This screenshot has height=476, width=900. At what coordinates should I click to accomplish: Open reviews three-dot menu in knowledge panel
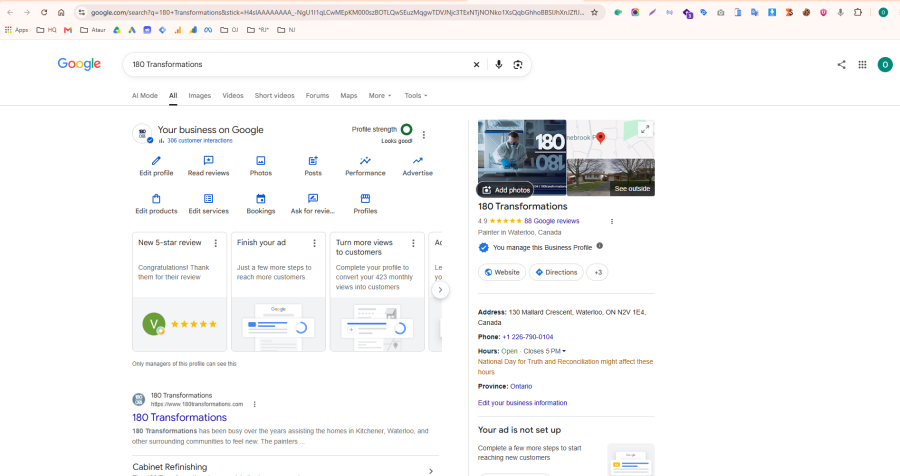click(x=612, y=221)
